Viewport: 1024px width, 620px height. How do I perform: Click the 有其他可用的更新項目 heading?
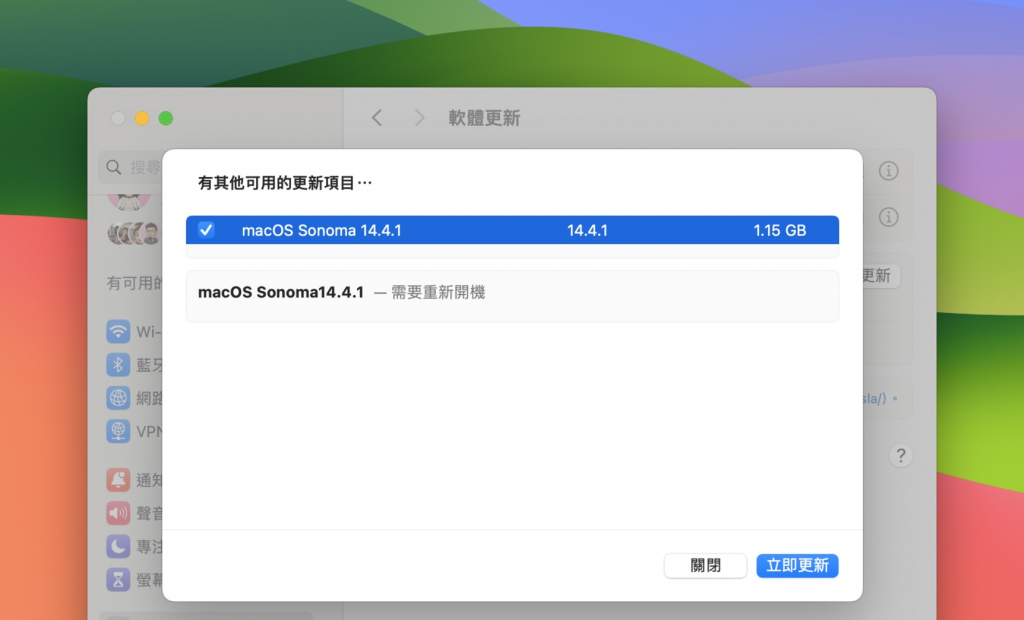[285, 183]
